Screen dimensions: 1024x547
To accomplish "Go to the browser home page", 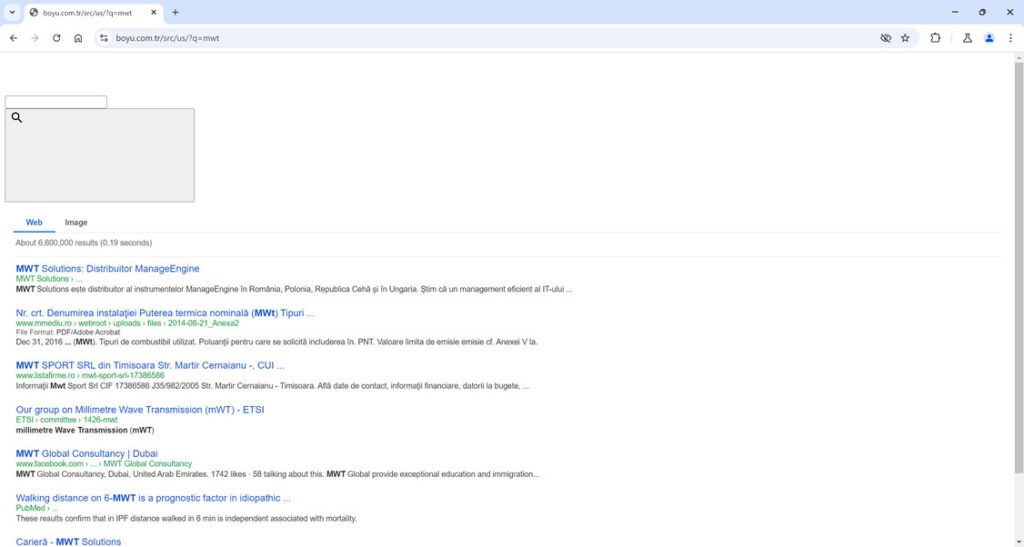I will pyautogui.click(x=78, y=38).
